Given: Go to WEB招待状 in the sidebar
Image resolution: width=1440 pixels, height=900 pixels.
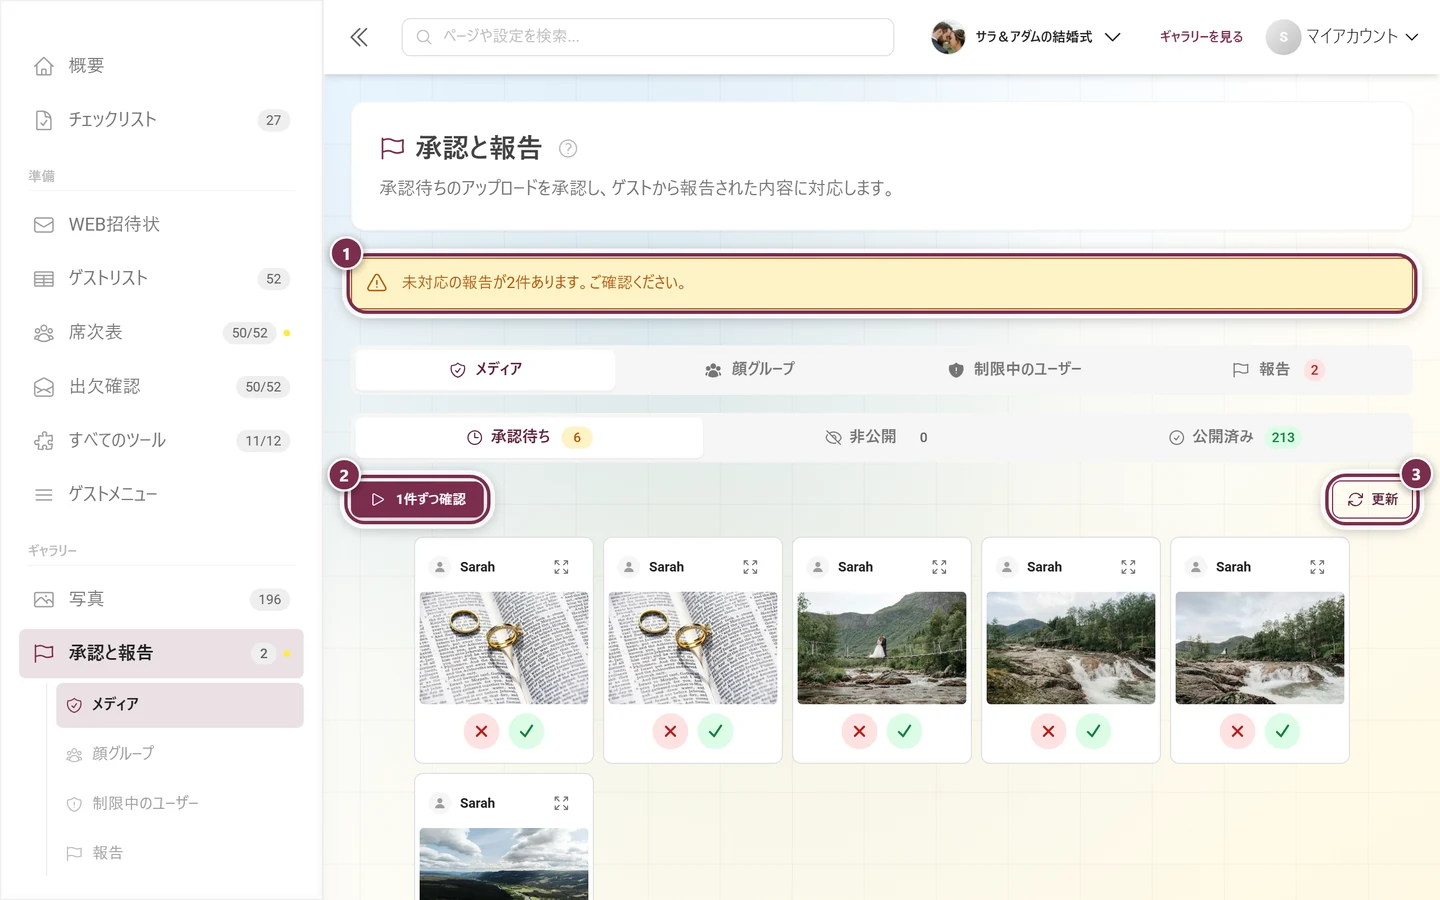Looking at the screenshot, I should [161, 225].
